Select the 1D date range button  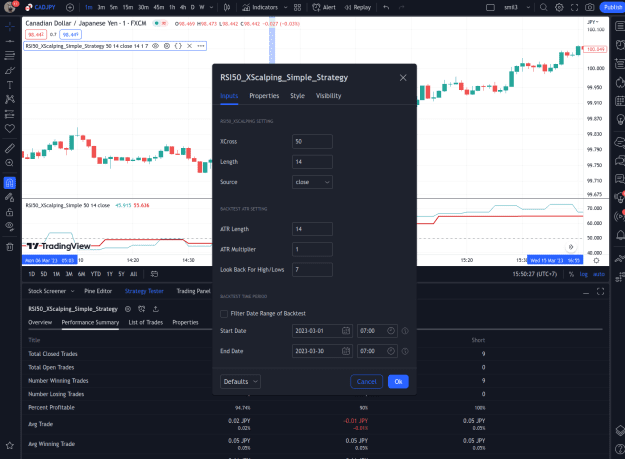32,274
